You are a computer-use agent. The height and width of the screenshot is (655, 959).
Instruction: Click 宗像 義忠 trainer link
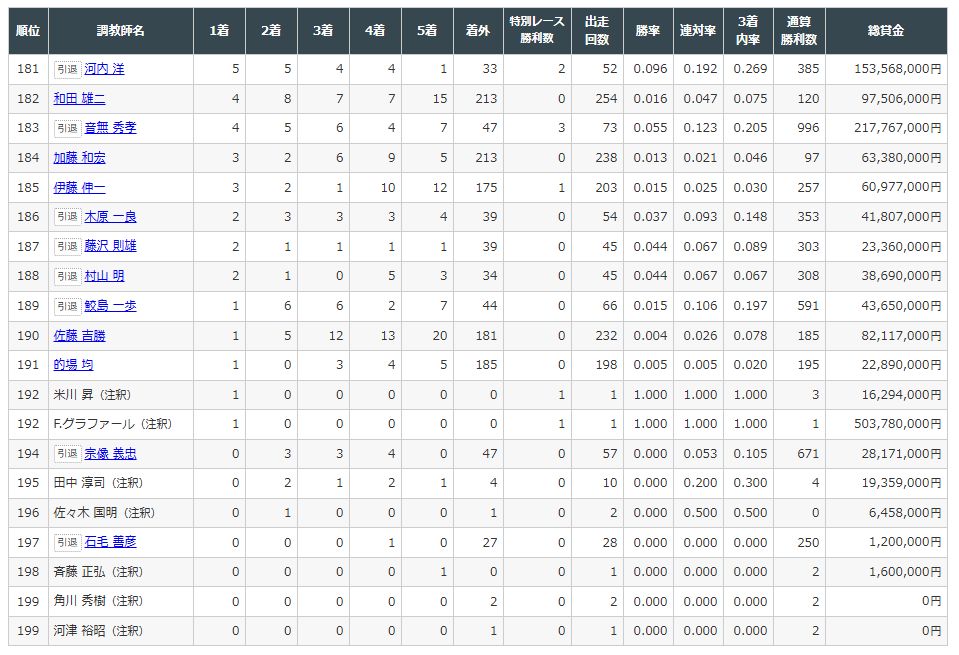point(110,453)
